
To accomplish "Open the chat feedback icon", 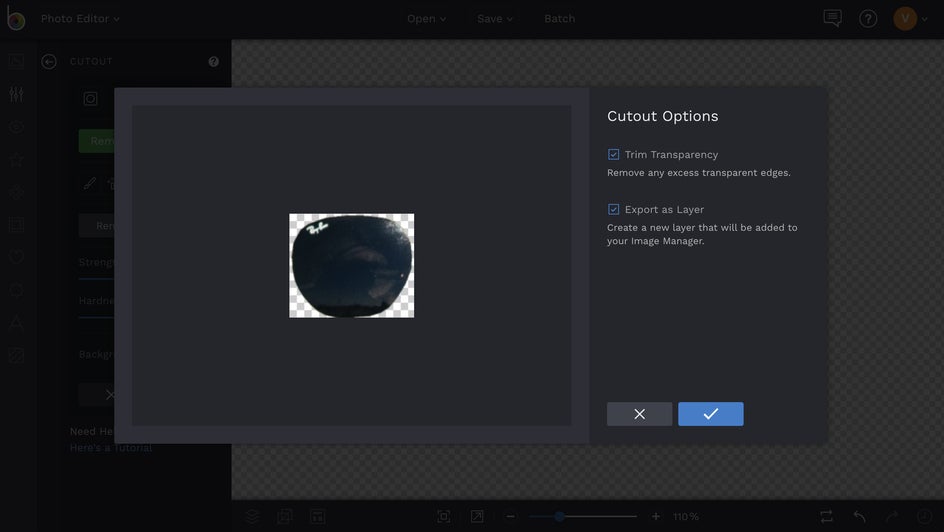I will 832,19.
